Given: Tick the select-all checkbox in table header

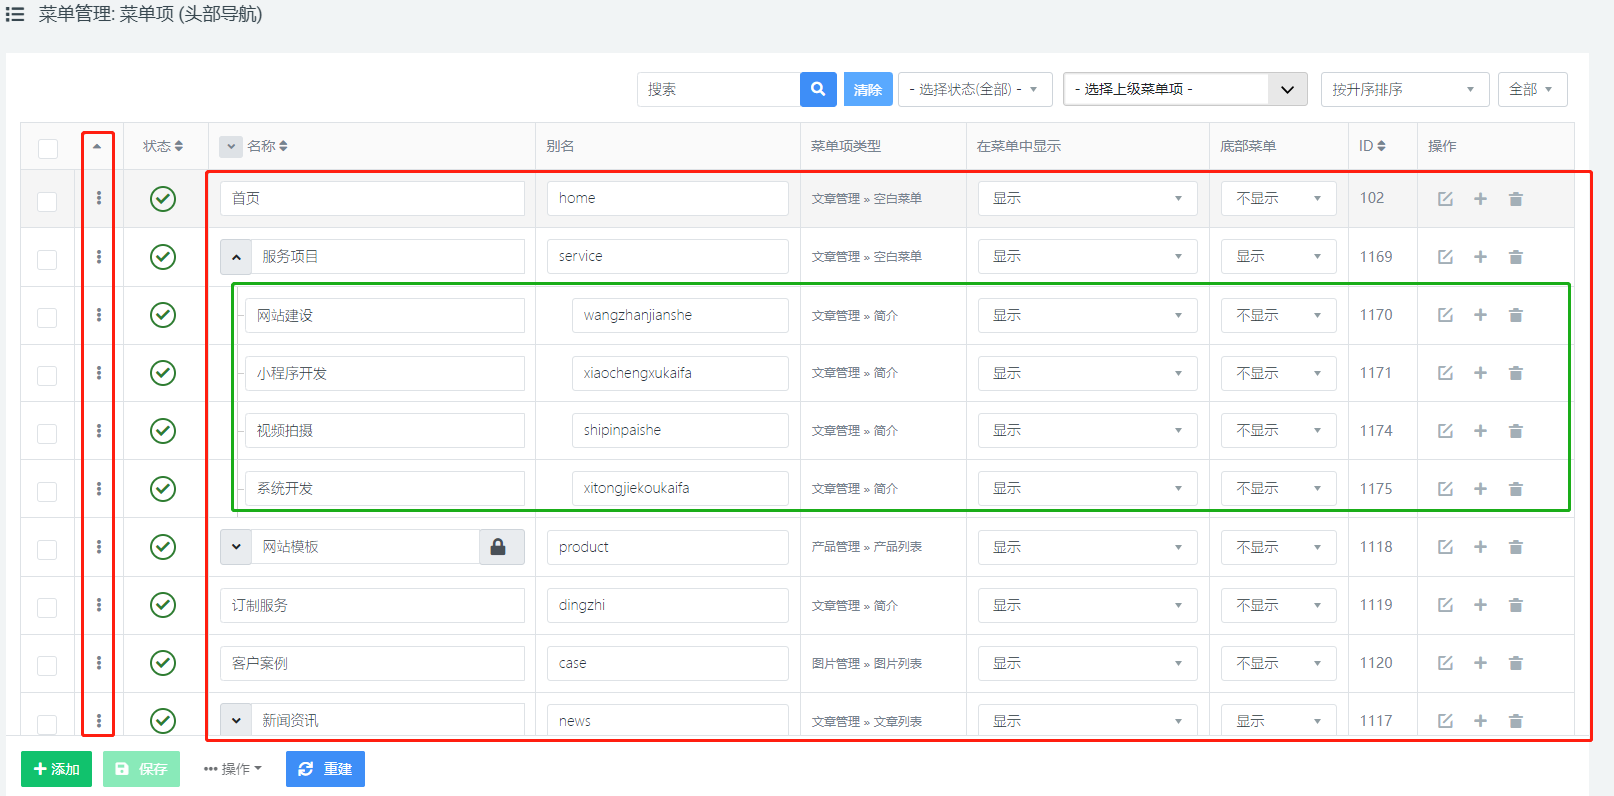Looking at the screenshot, I should click(x=47, y=148).
